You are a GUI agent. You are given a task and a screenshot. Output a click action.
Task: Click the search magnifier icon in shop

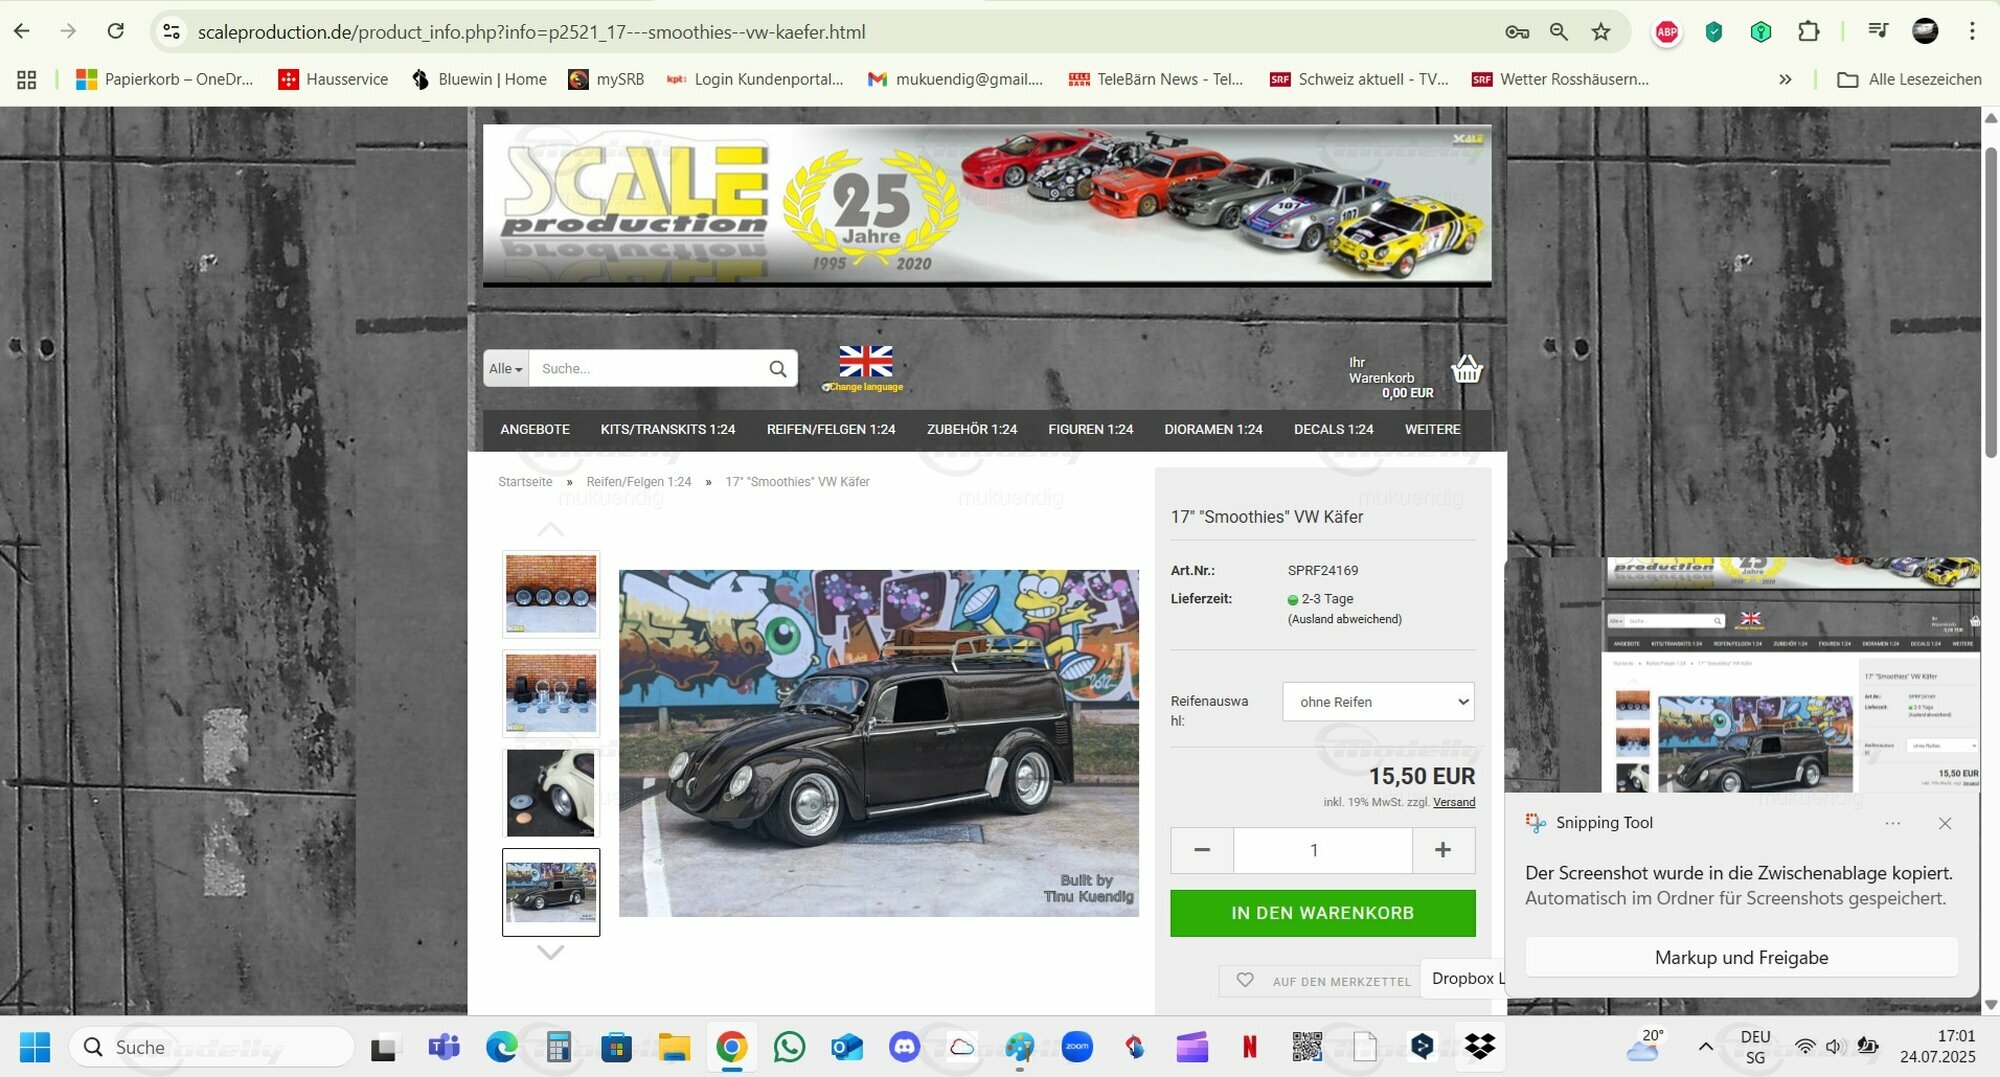click(x=777, y=369)
